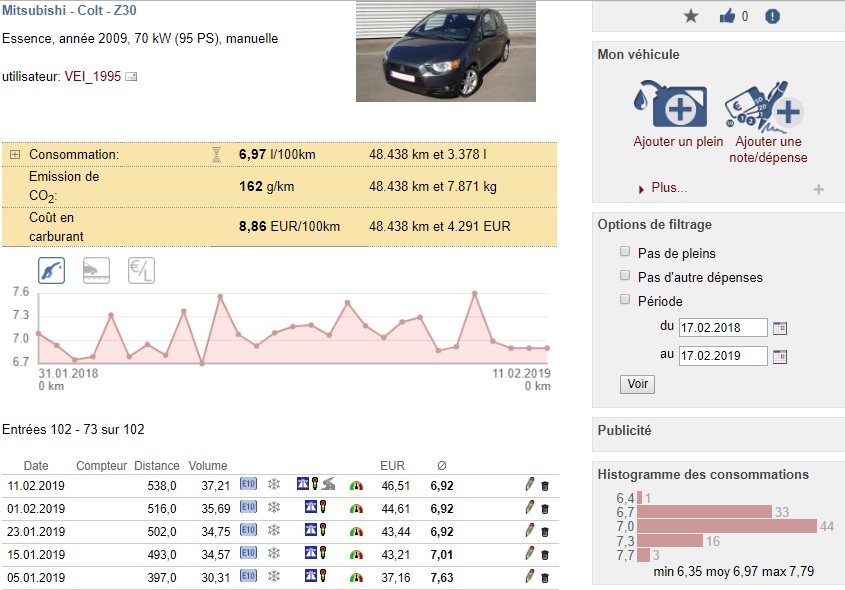
Task: Edit the 15.01.2019 entry
Action: coord(530,553)
